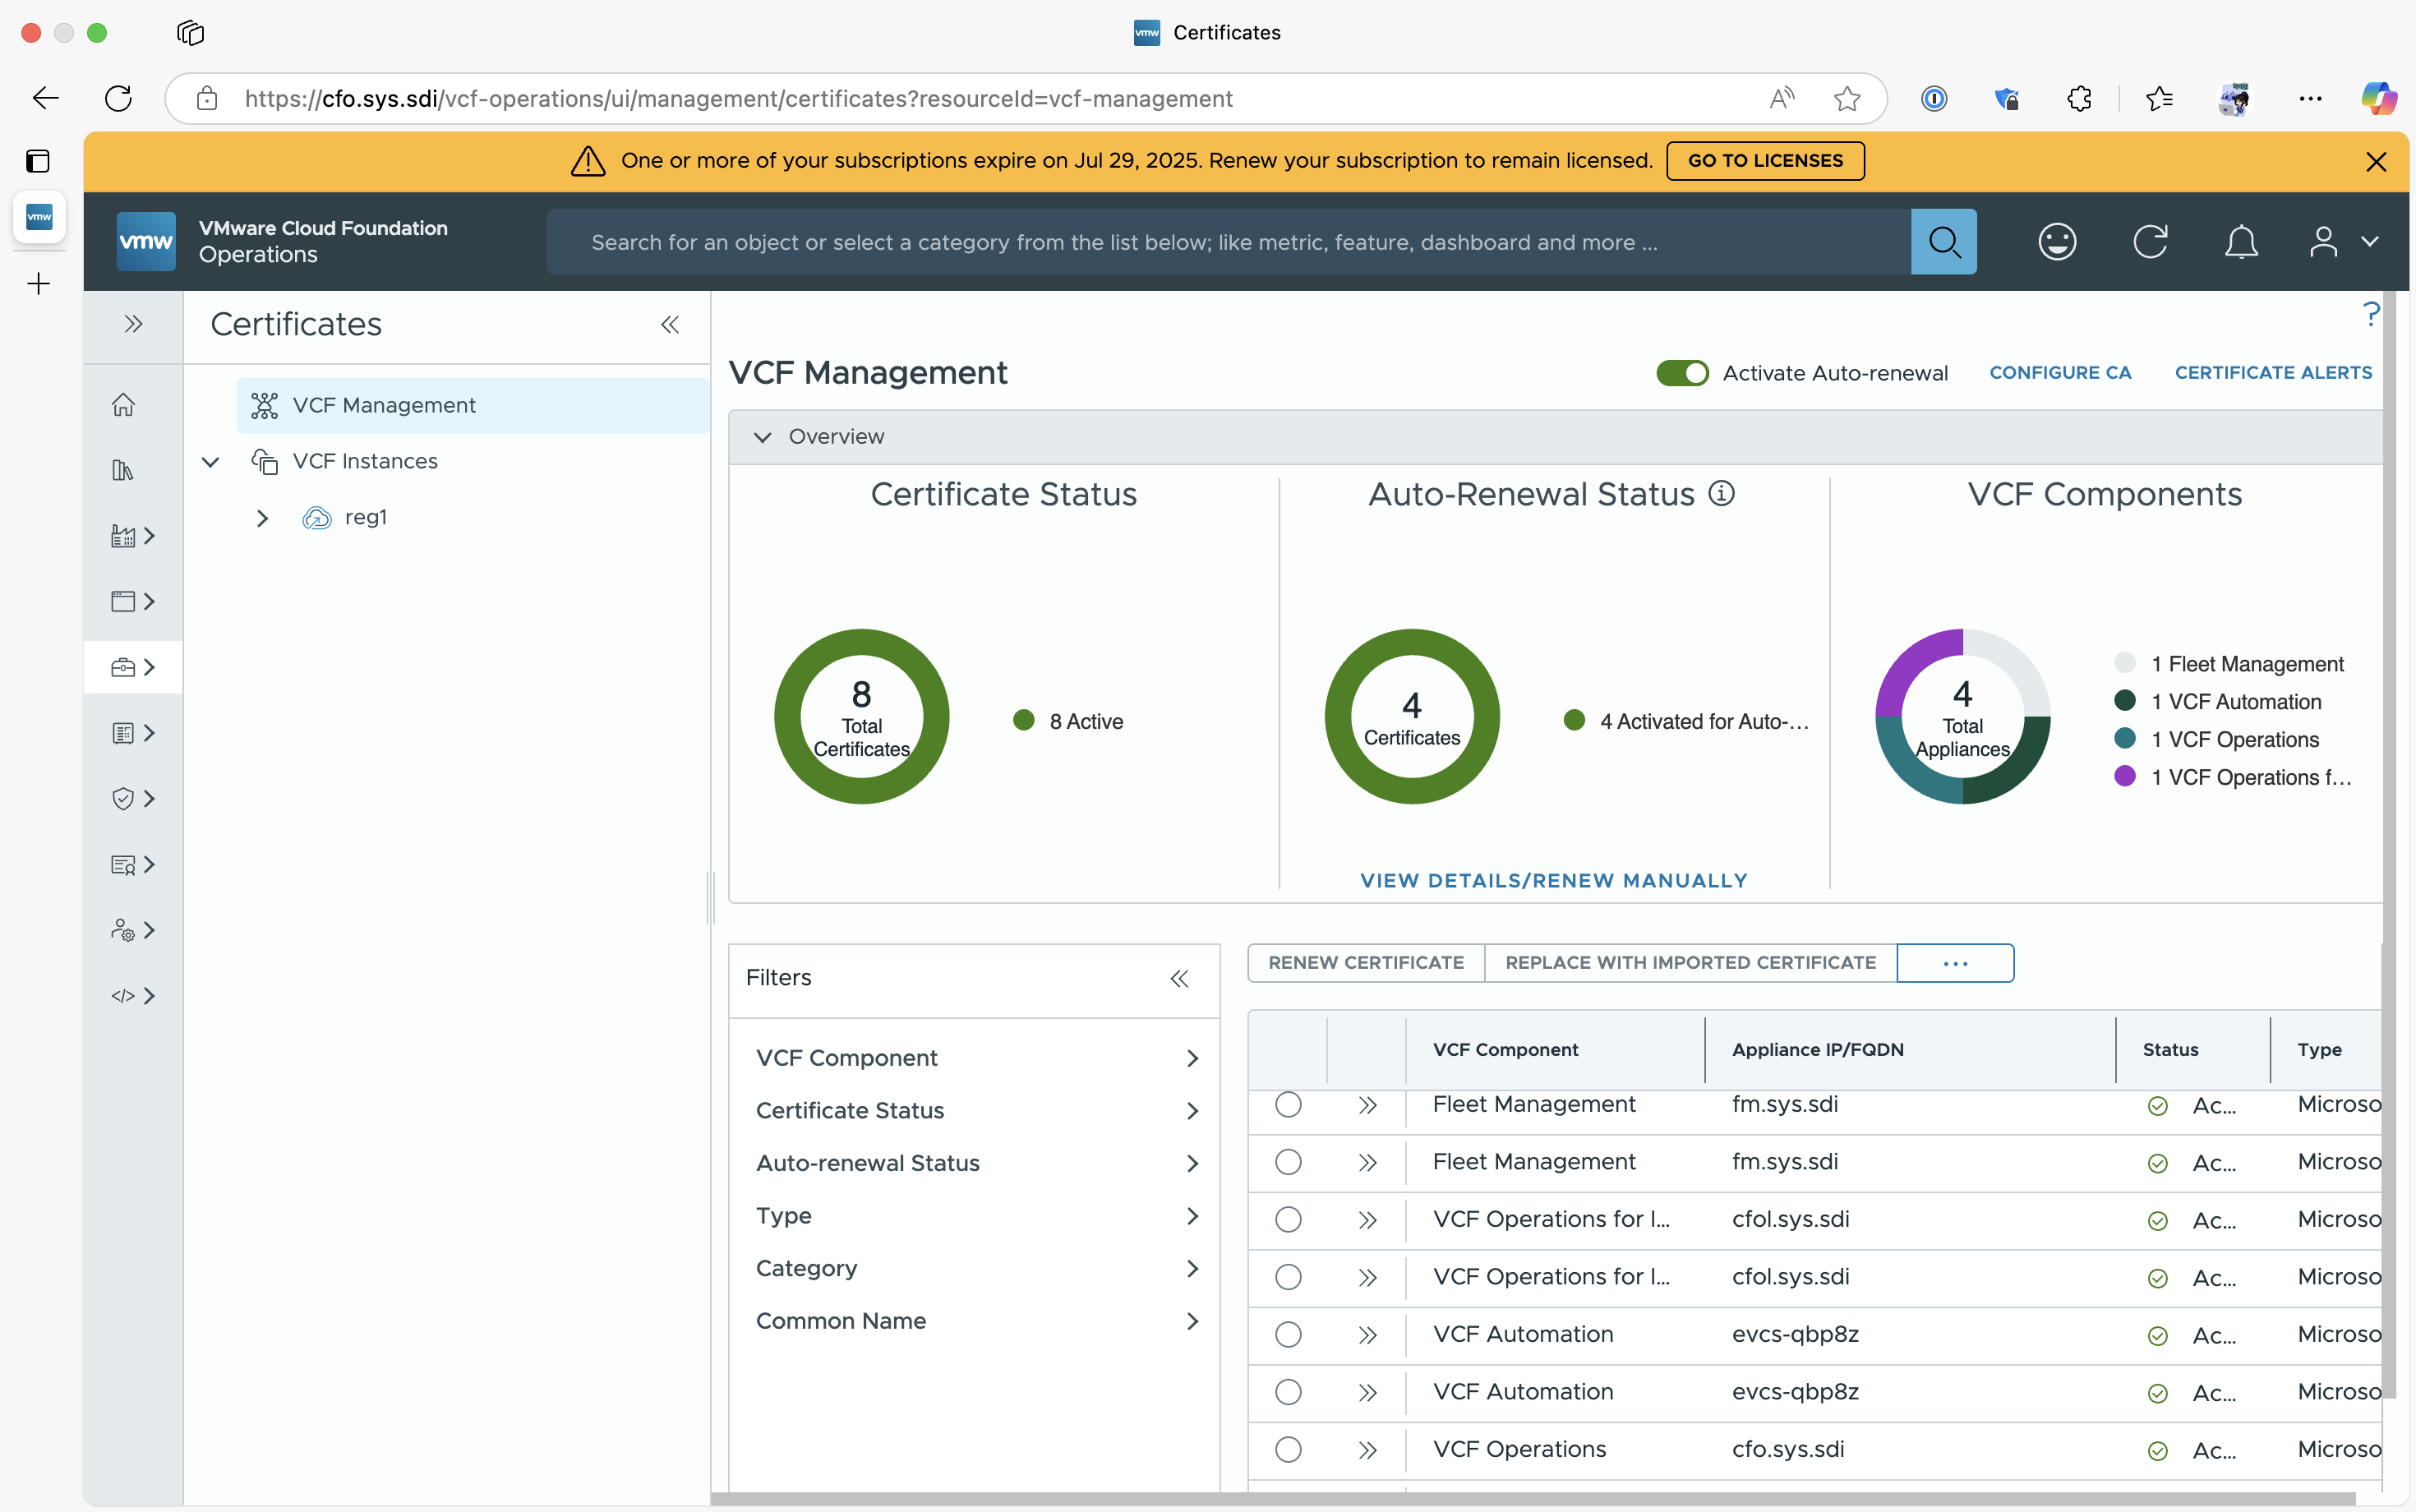Click GO TO LICENSES button
Viewport: 2416px width, 1512px height.
[1765, 161]
